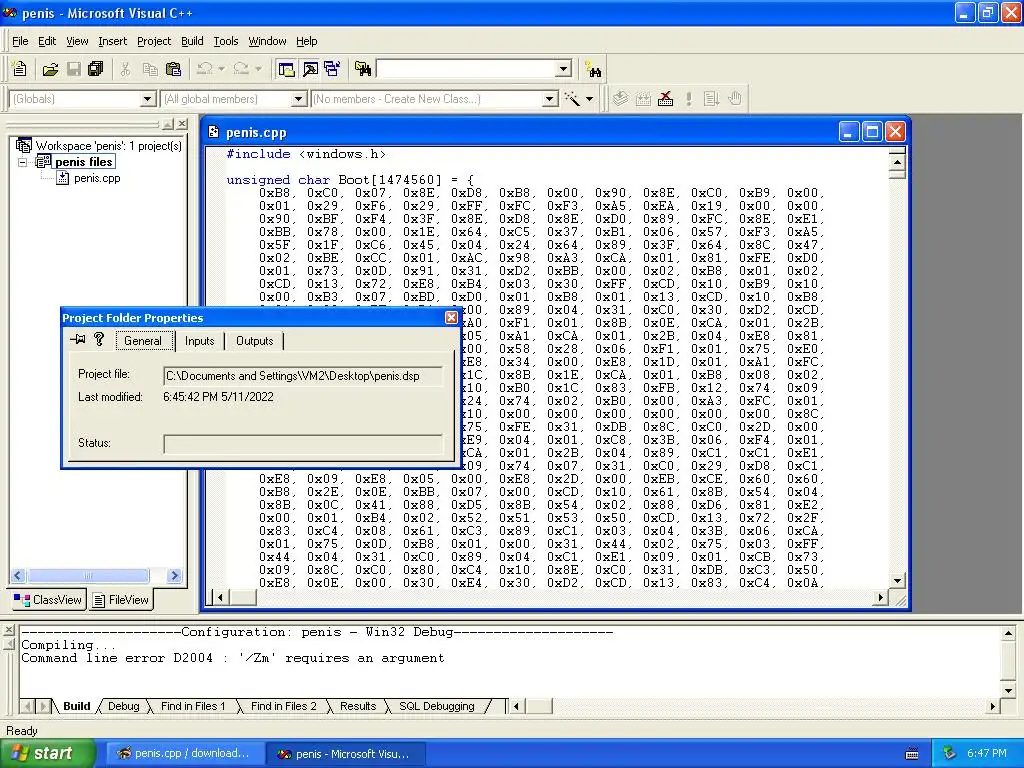This screenshot has height=768, width=1024.
Task: Create a new text file from toolbar
Action: pyautogui.click(x=20, y=69)
